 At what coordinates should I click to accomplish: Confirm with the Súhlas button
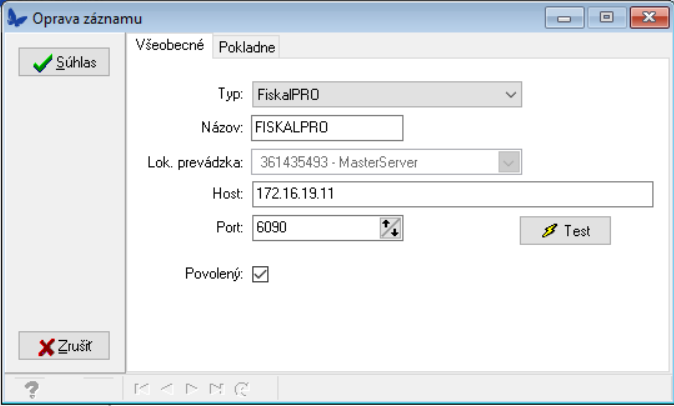65,63
